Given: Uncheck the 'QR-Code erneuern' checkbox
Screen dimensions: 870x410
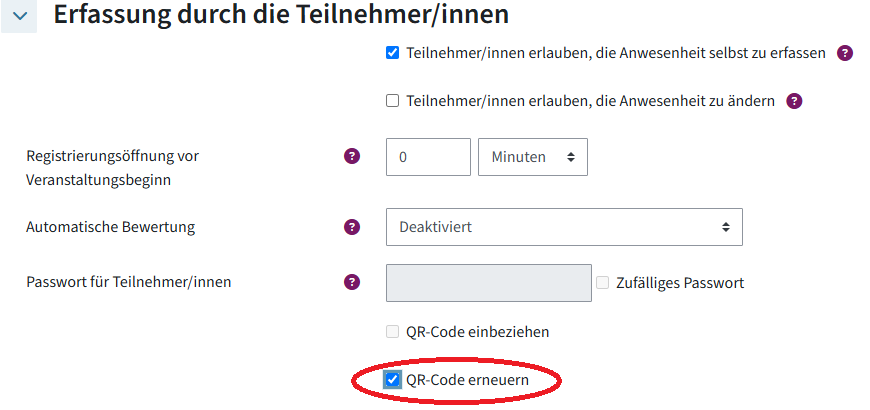Looking at the screenshot, I should (393, 380).
